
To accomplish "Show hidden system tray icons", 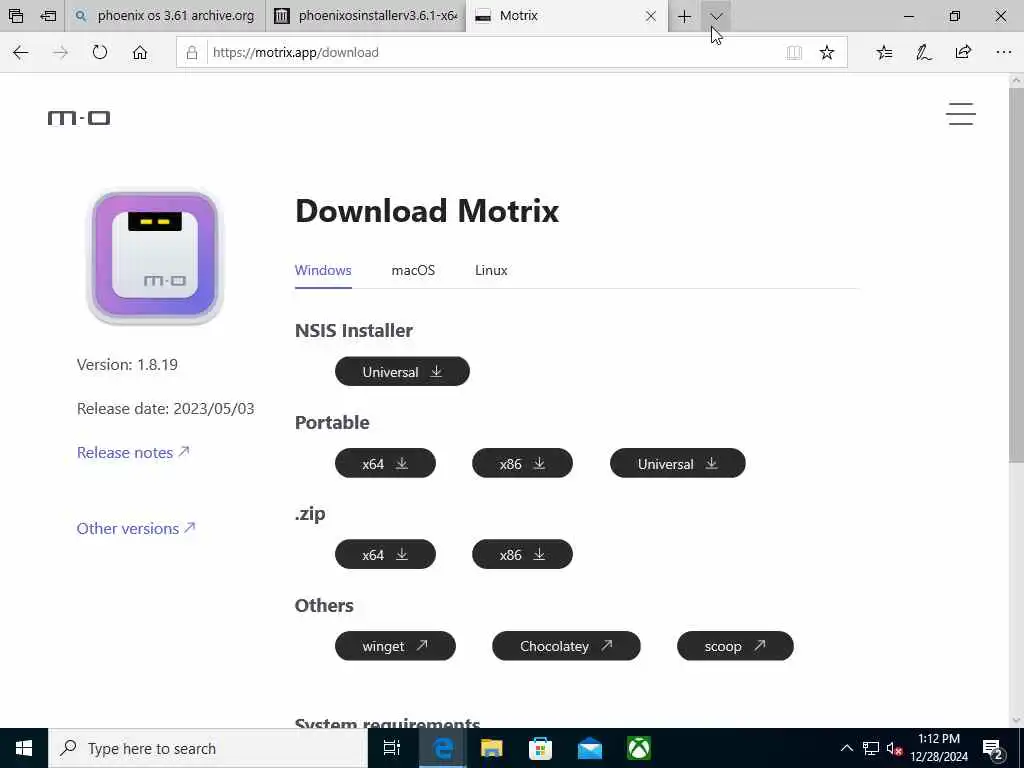I will 846,748.
